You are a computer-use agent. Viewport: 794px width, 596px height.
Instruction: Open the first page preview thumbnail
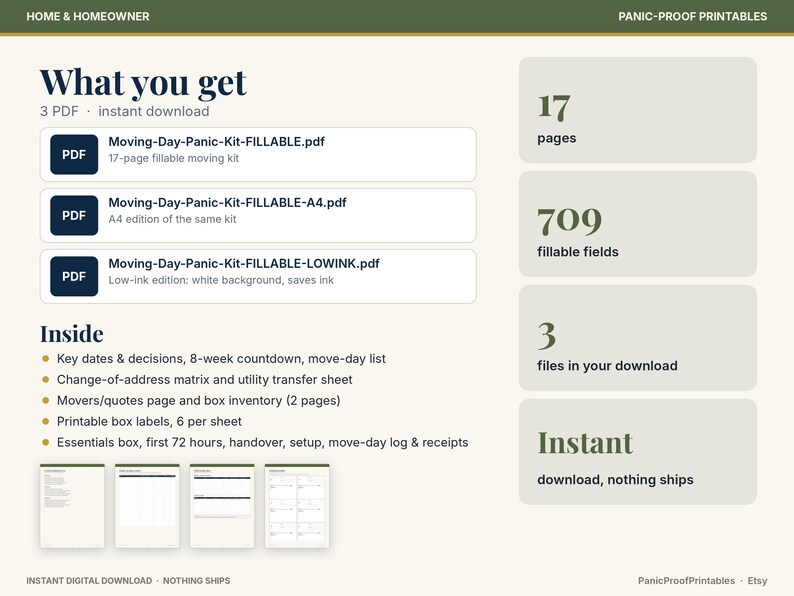click(x=72, y=506)
